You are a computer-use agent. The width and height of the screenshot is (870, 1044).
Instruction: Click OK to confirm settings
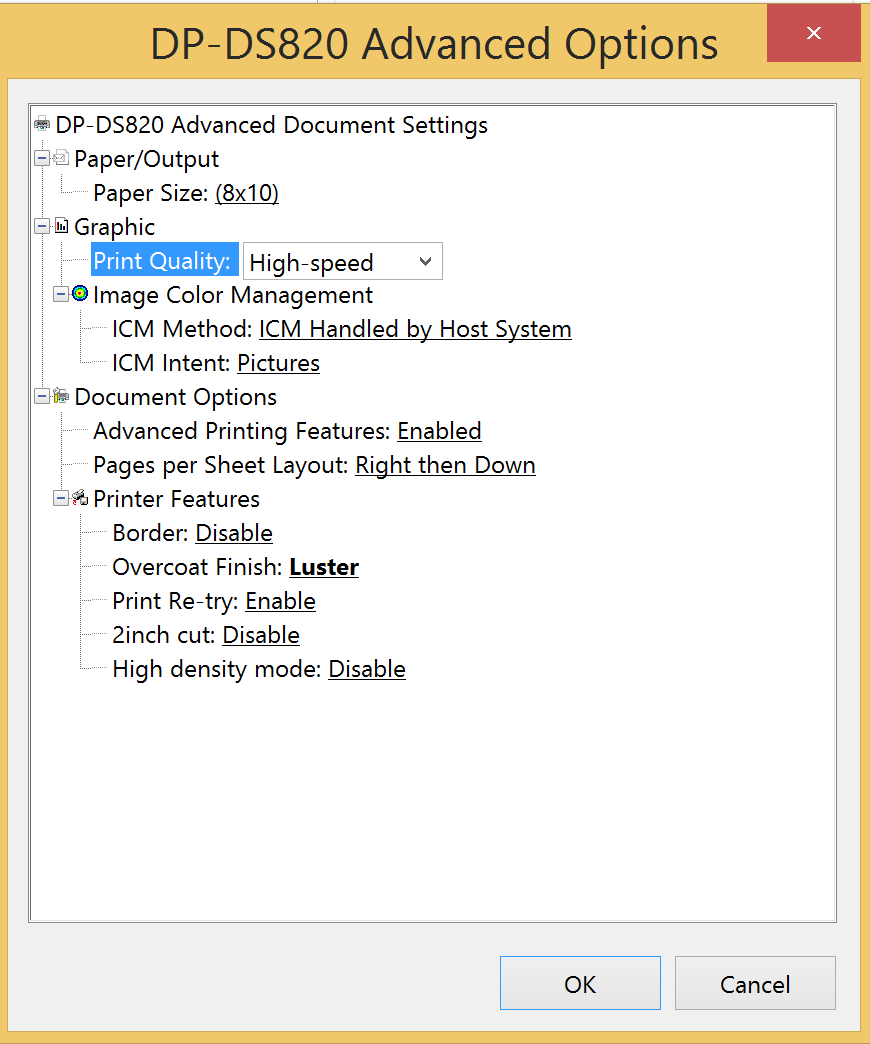[x=580, y=983]
